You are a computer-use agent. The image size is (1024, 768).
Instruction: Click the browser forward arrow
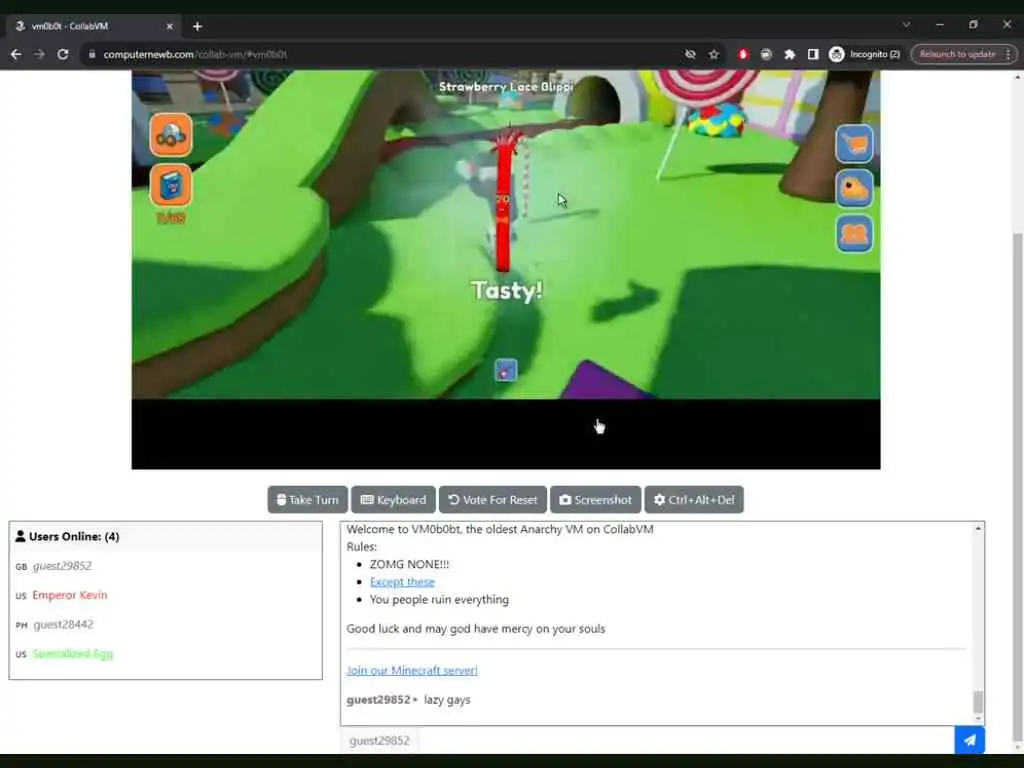coord(40,54)
